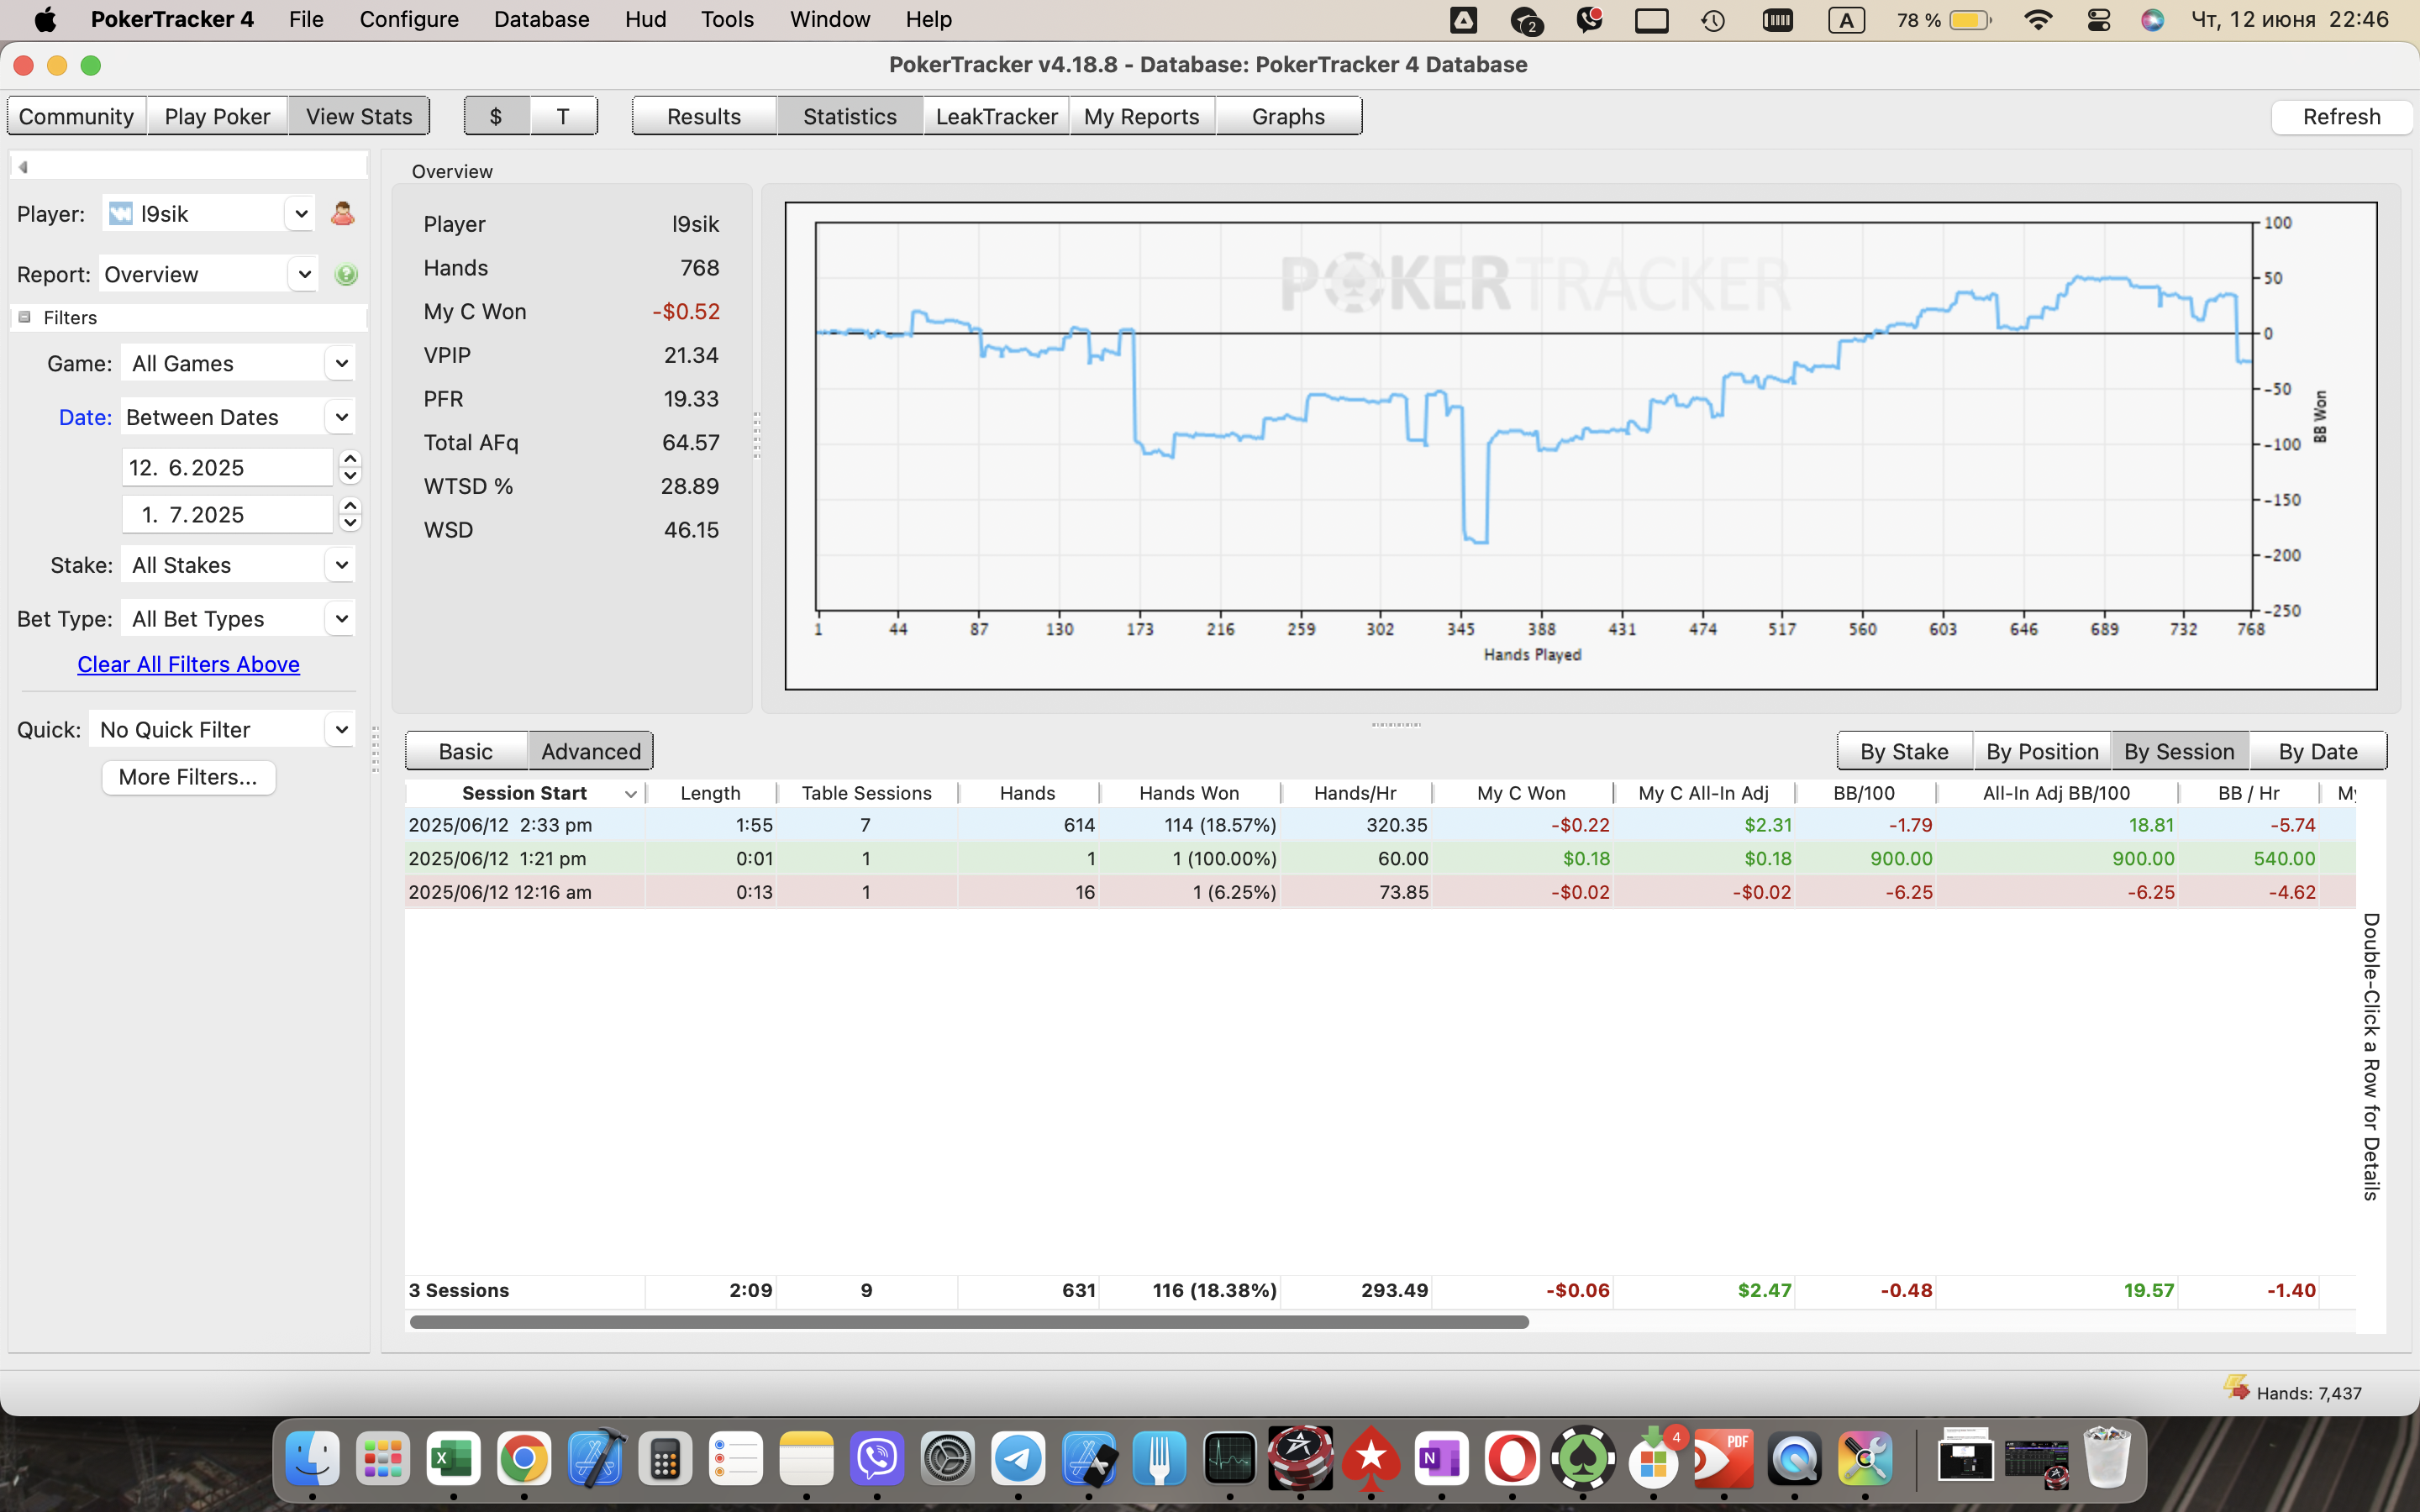Open Xcode from the dock
Screen dimensions: 2420x1512
coord(595,1460)
